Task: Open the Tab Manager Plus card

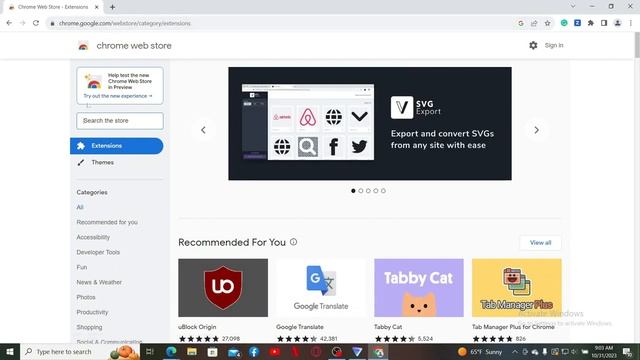Action: click(517, 300)
